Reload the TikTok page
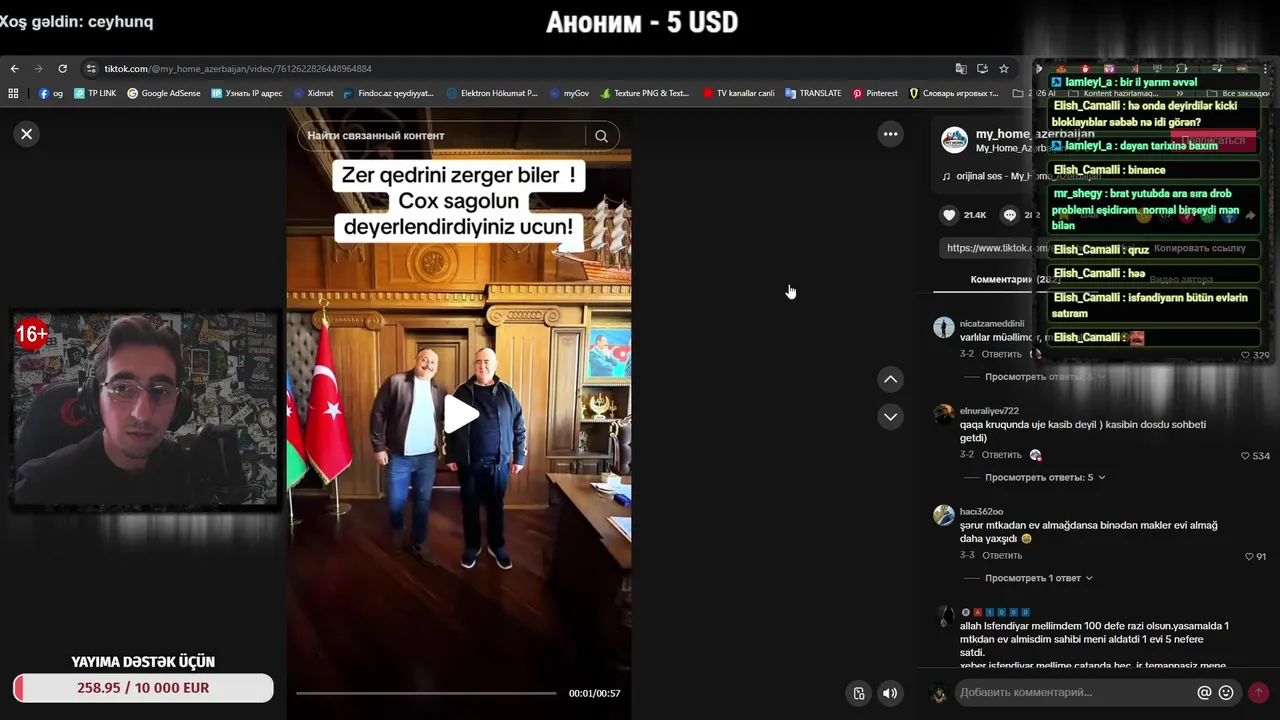 [62, 69]
